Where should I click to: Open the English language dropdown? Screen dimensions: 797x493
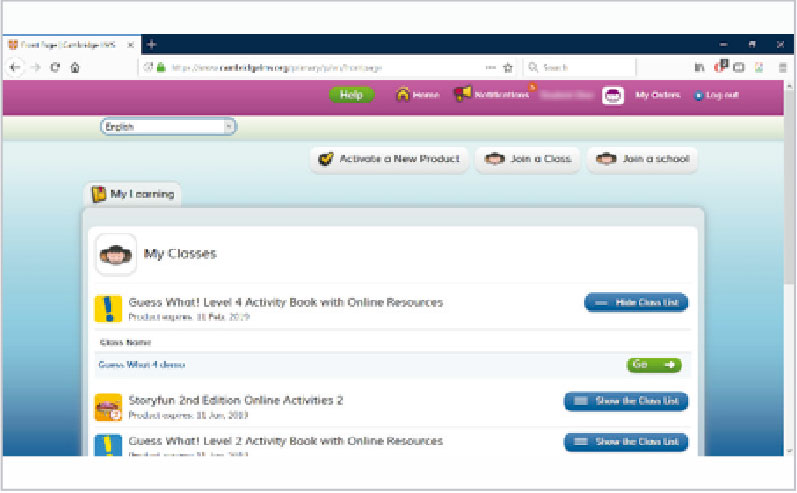coord(168,127)
